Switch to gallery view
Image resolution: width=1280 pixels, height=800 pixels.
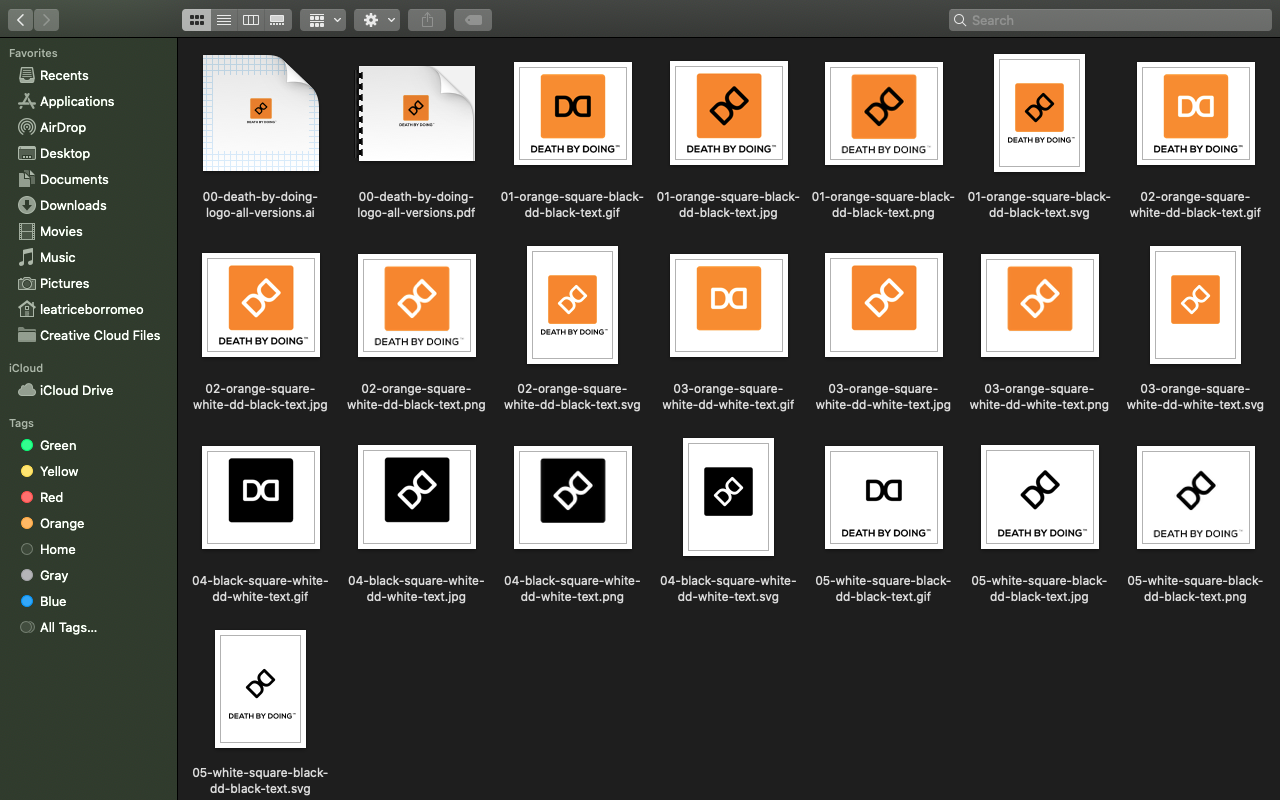click(x=278, y=19)
